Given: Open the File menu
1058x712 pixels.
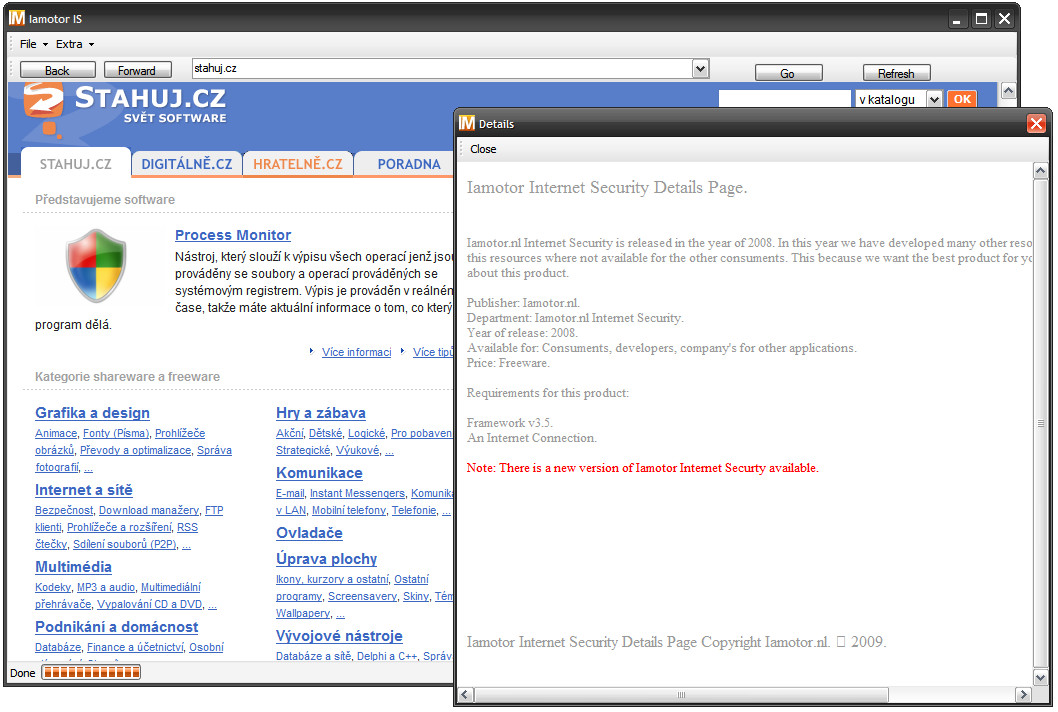Looking at the screenshot, I should (x=34, y=44).
